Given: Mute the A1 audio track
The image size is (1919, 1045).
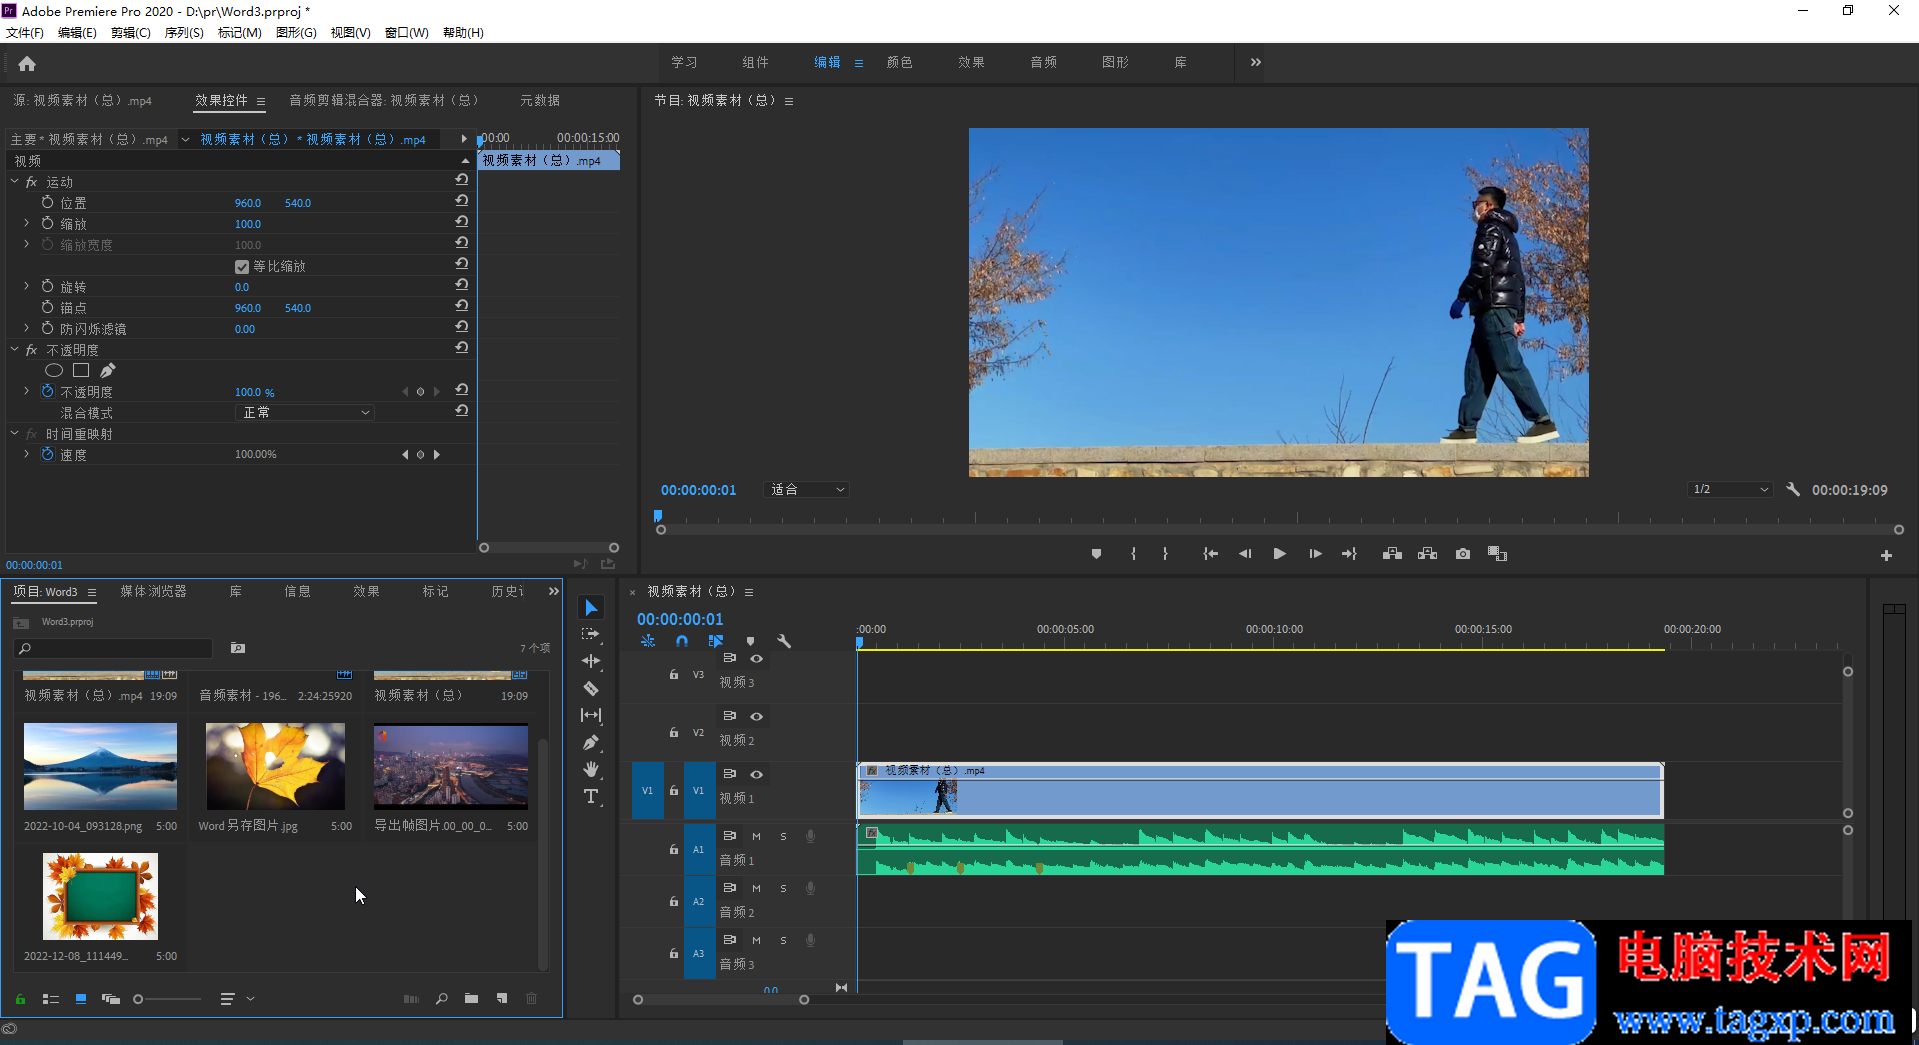Looking at the screenshot, I should pos(756,836).
